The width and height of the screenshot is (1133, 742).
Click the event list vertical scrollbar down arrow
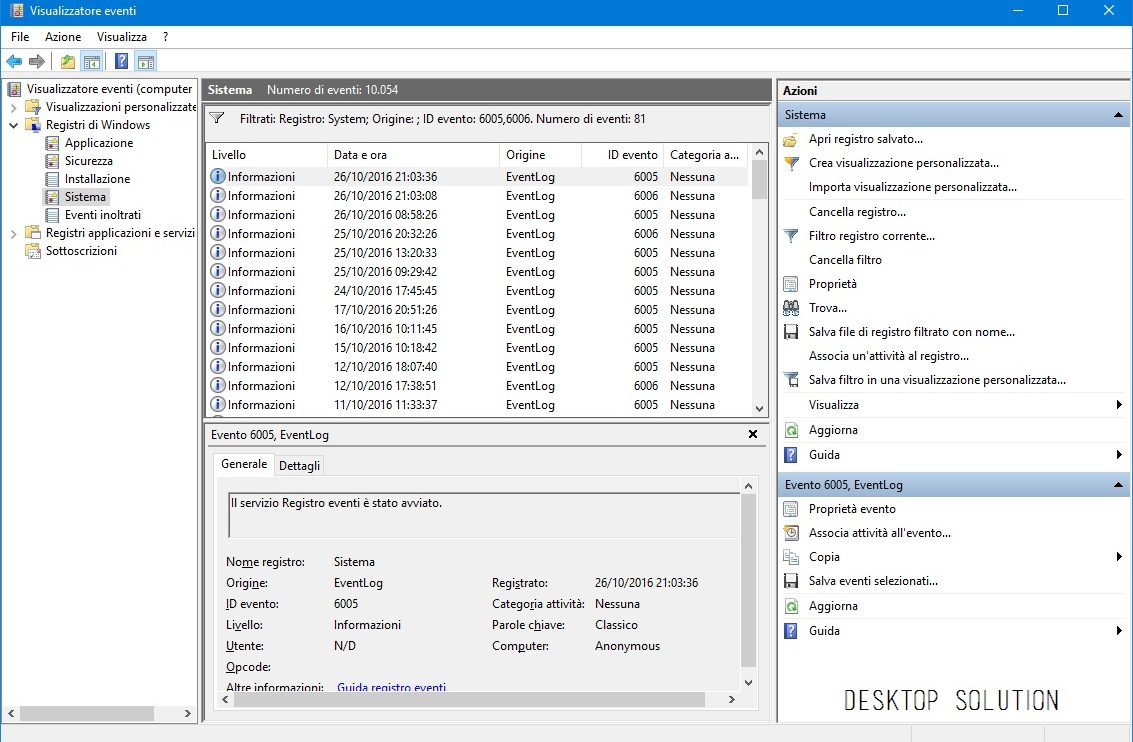coord(759,408)
